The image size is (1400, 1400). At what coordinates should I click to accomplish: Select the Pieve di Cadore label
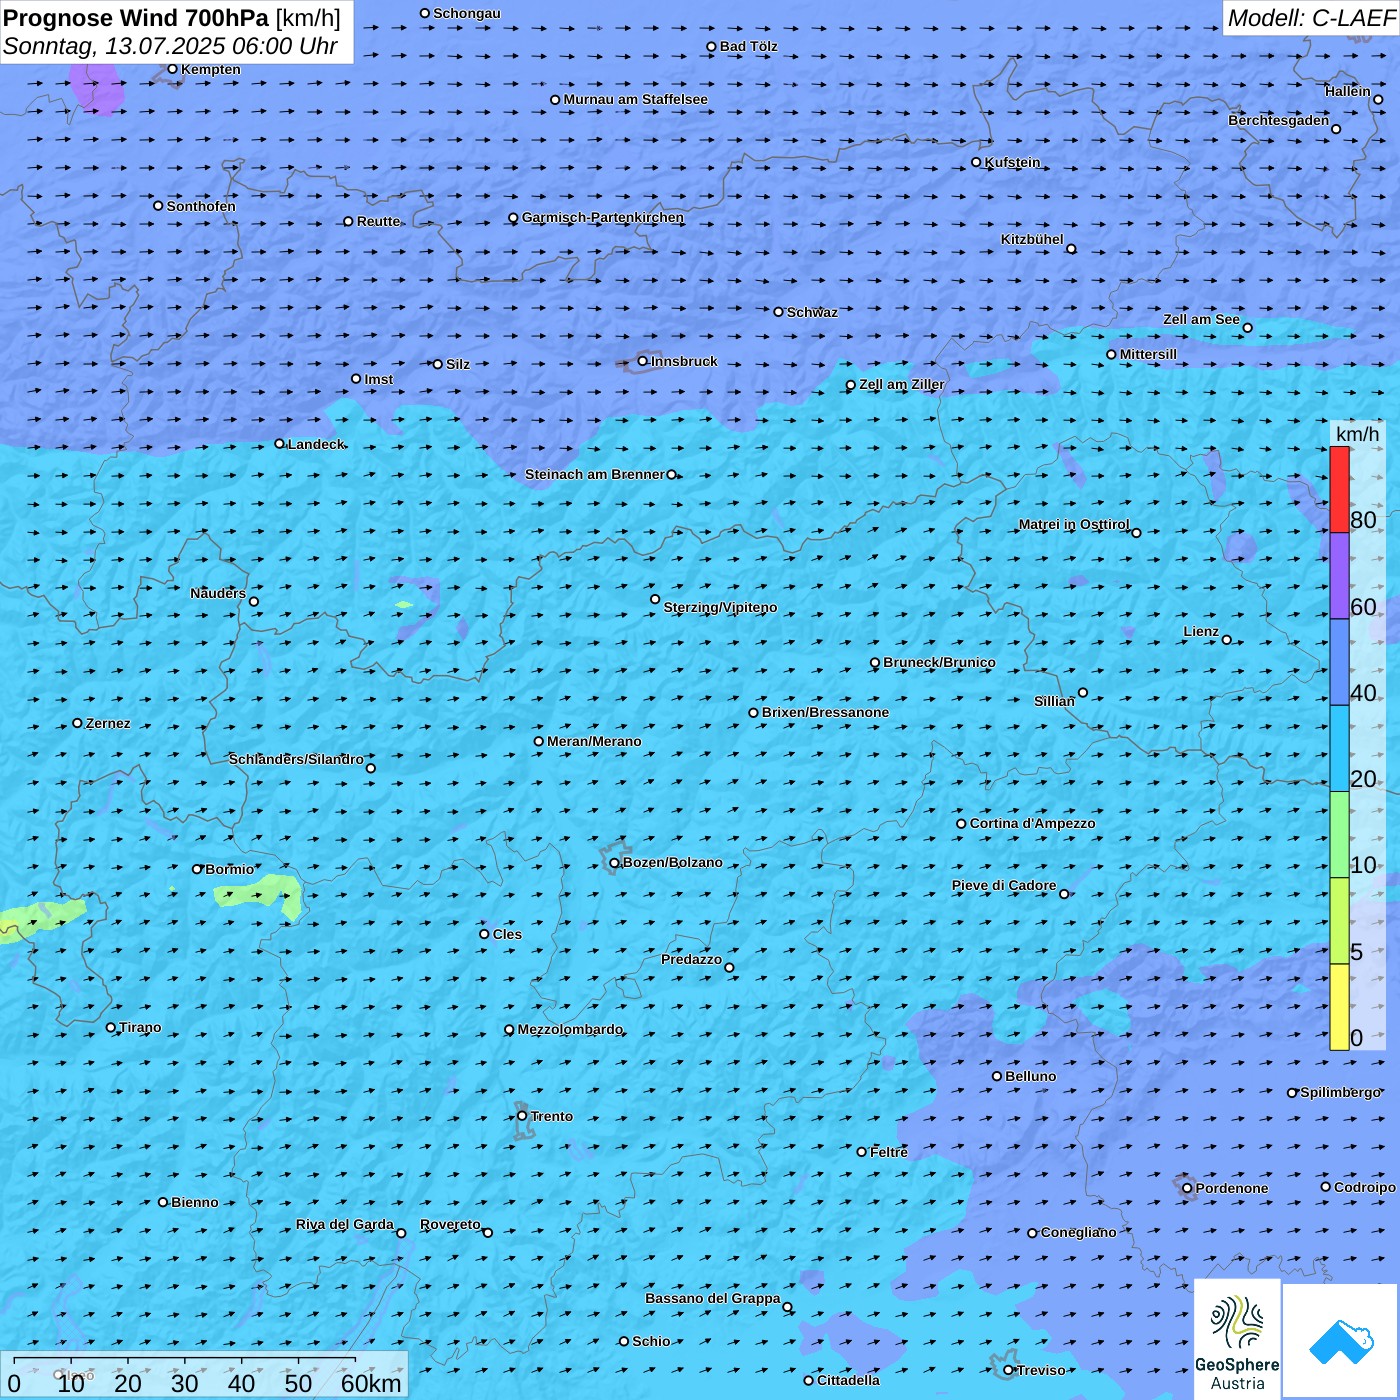click(1004, 885)
